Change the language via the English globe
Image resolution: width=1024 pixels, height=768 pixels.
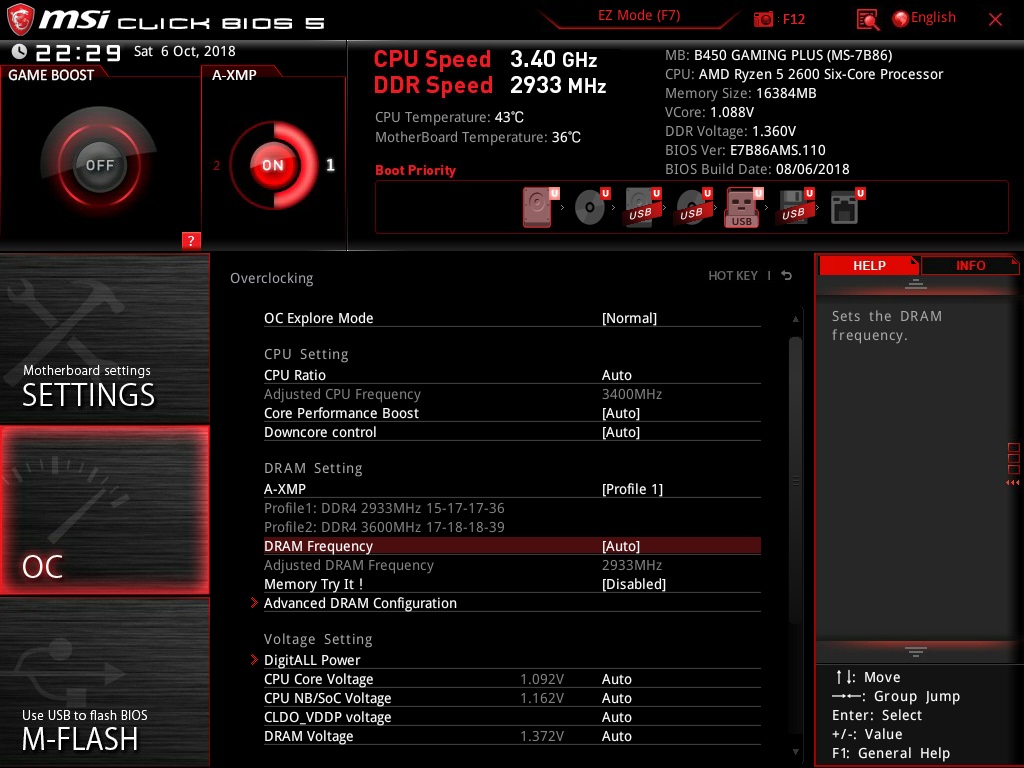(x=924, y=18)
